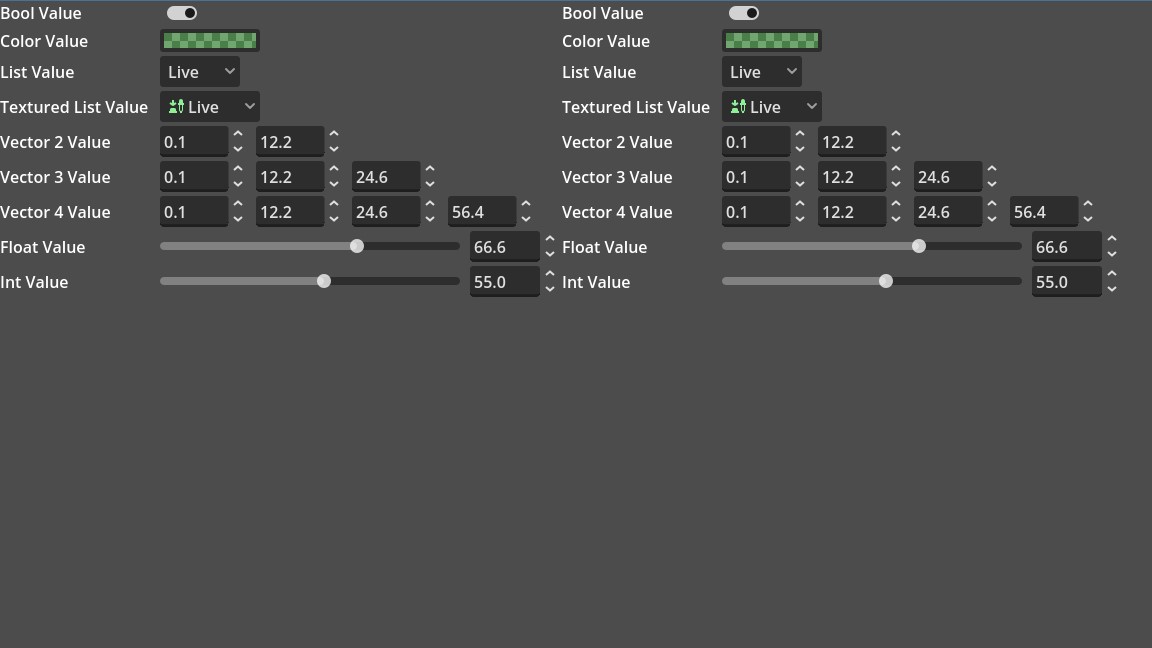Open left Textured List Value dropdown

pos(209,107)
